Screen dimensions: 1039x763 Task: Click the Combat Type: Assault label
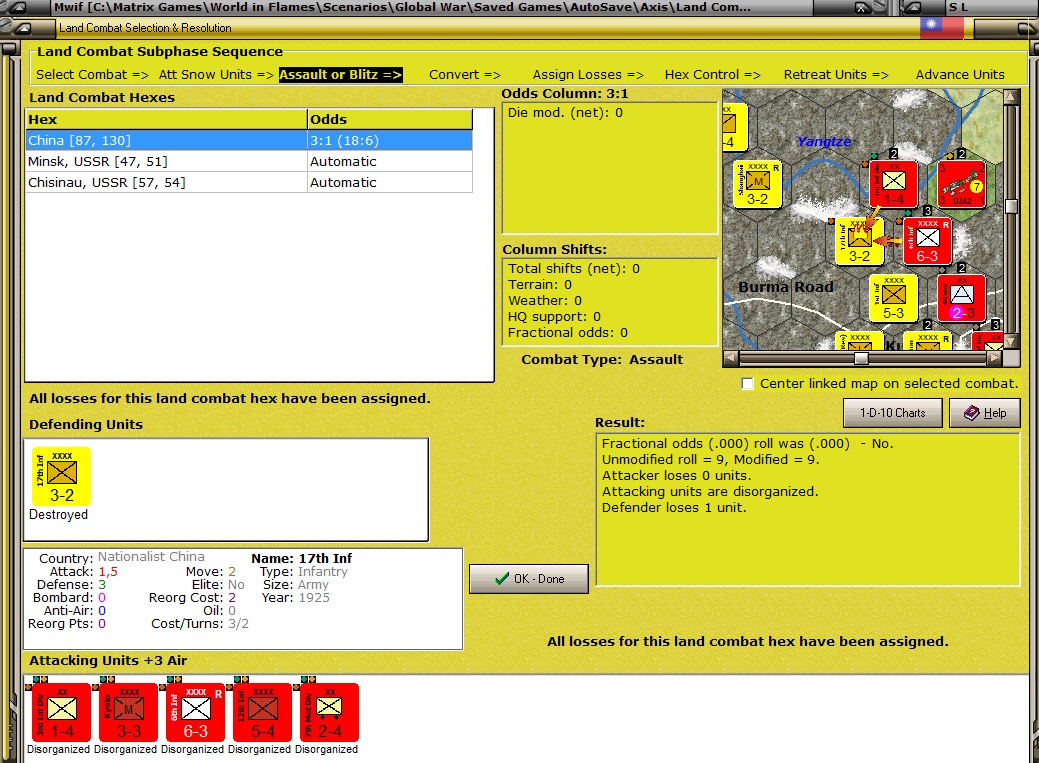tap(602, 359)
